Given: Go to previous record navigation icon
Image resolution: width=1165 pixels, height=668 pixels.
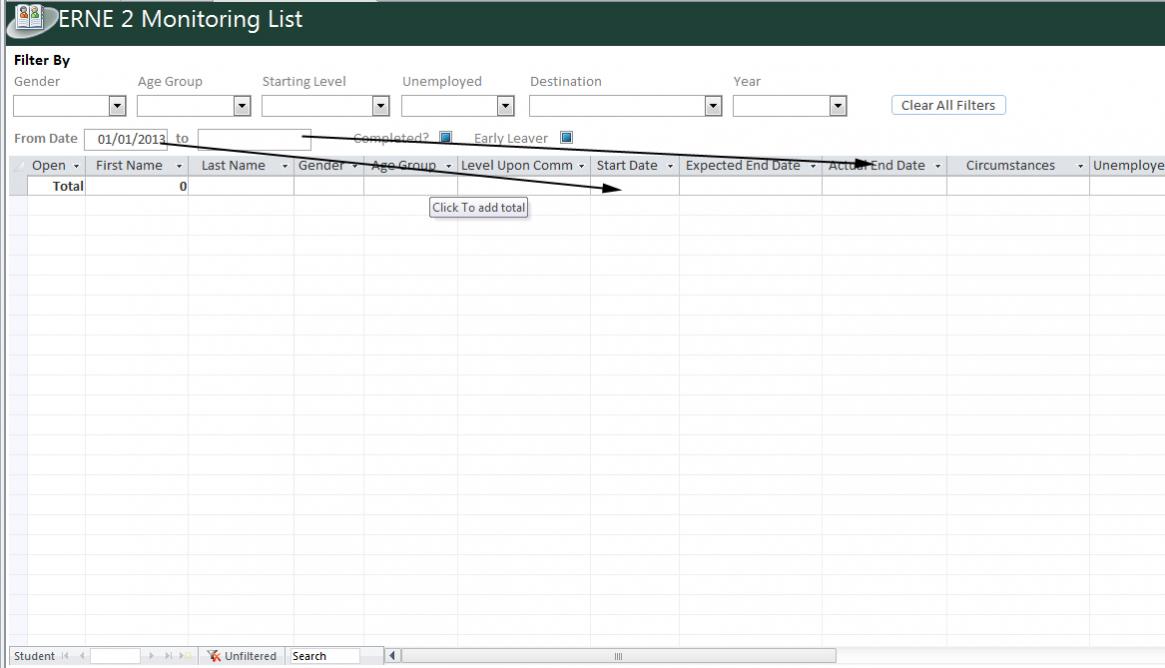Looking at the screenshot, I should [x=82, y=656].
